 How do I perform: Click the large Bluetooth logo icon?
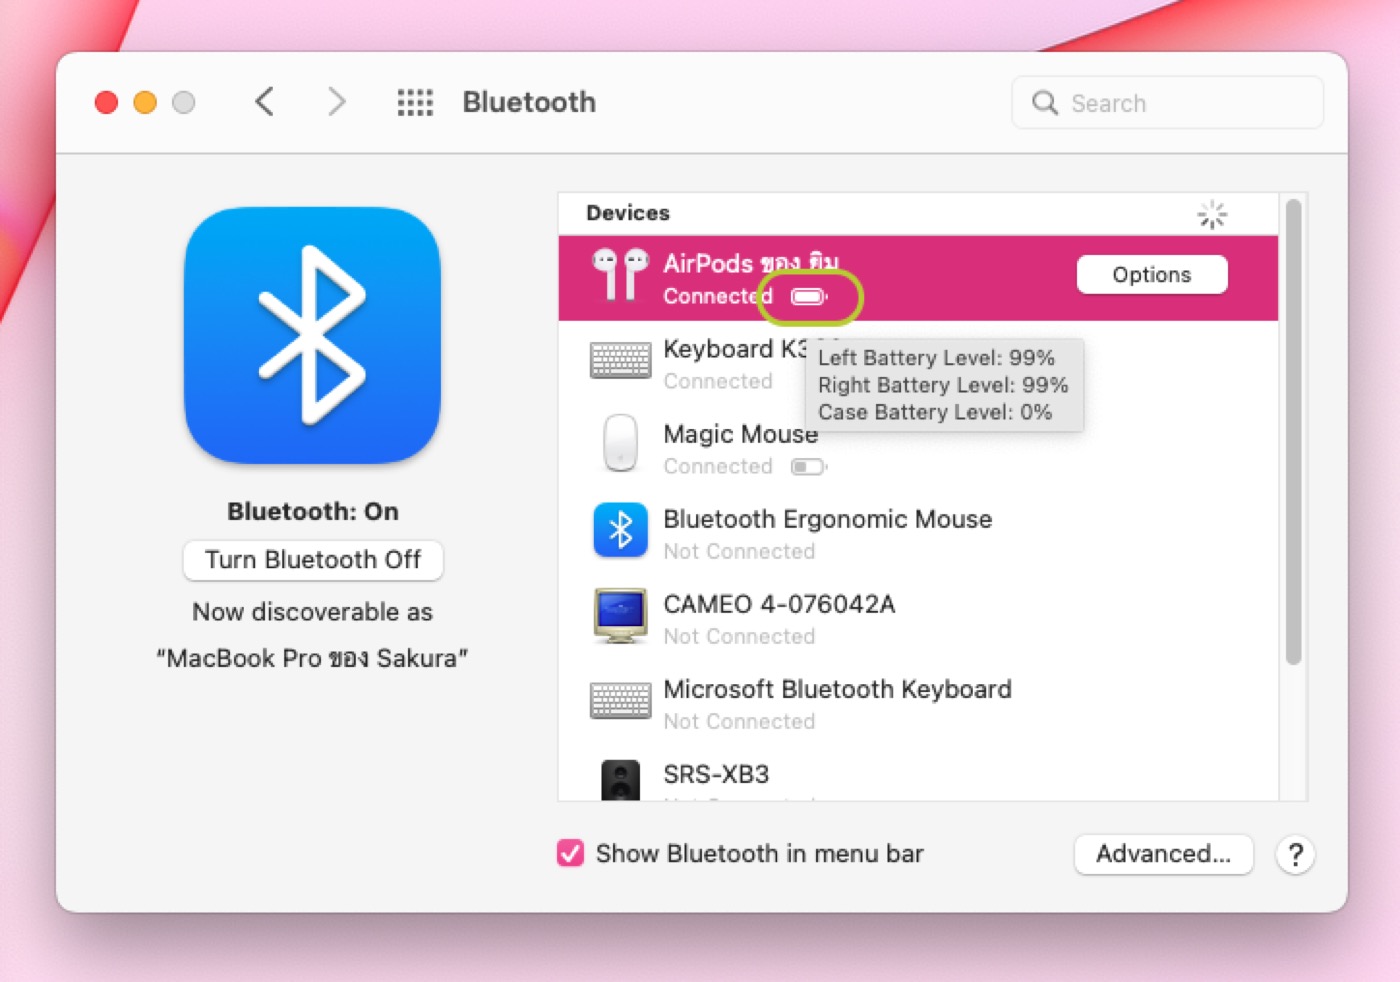click(312, 335)
